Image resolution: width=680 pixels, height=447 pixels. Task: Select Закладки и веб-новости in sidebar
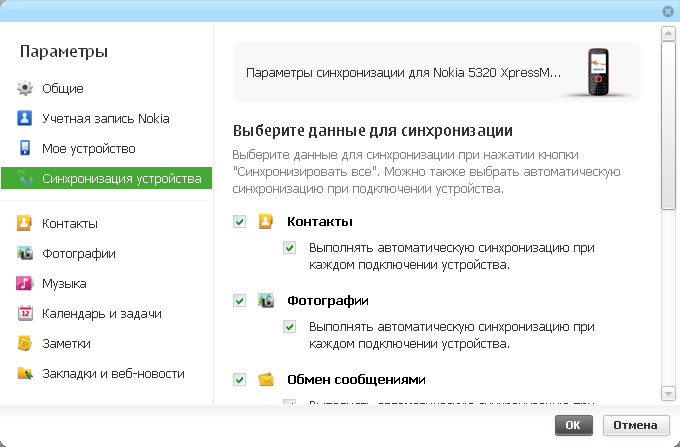(113, 374)
